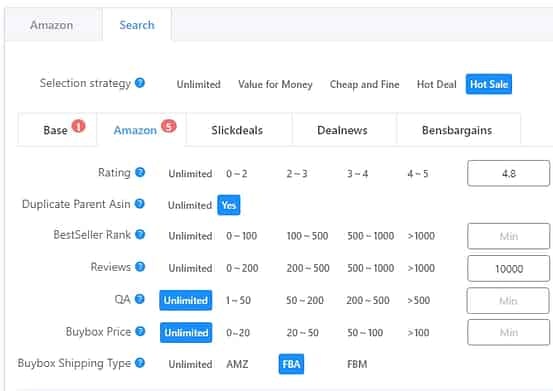Select AMZ shipping type
The height and width of the screenshot is (391, 553).
click(x=237, y=364)
